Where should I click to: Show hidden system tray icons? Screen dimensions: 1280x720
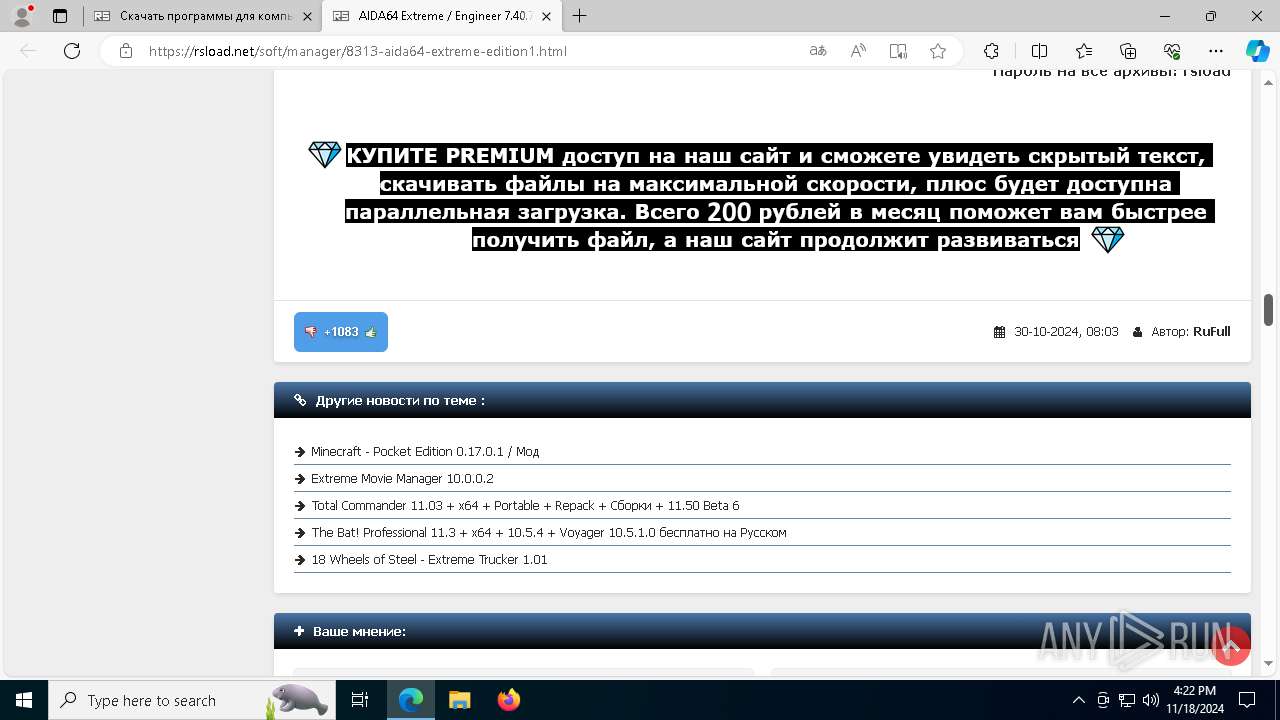[1078, 700]
